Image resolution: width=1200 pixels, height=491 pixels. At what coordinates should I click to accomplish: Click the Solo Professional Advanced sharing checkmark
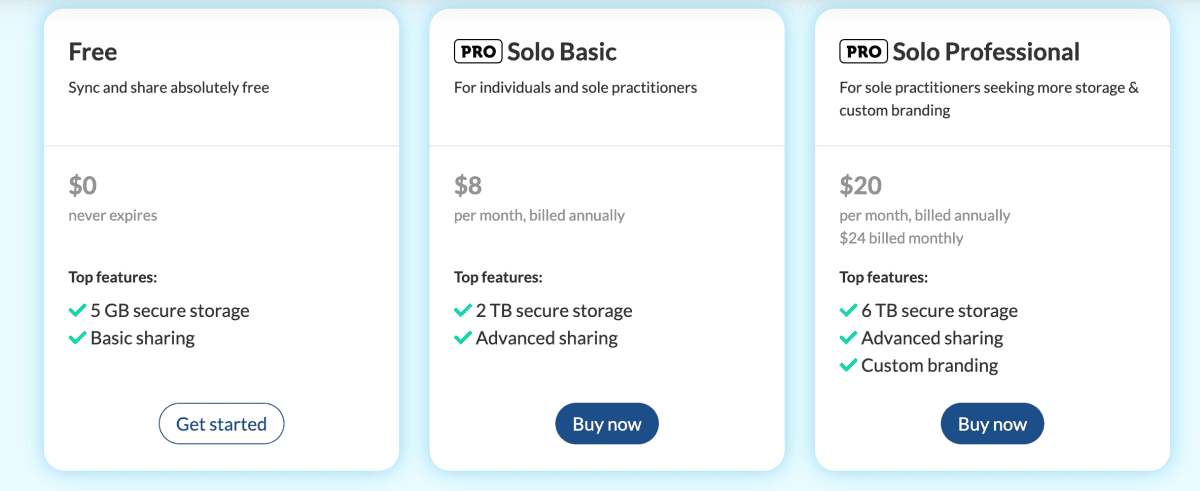[x=848, y=338]
